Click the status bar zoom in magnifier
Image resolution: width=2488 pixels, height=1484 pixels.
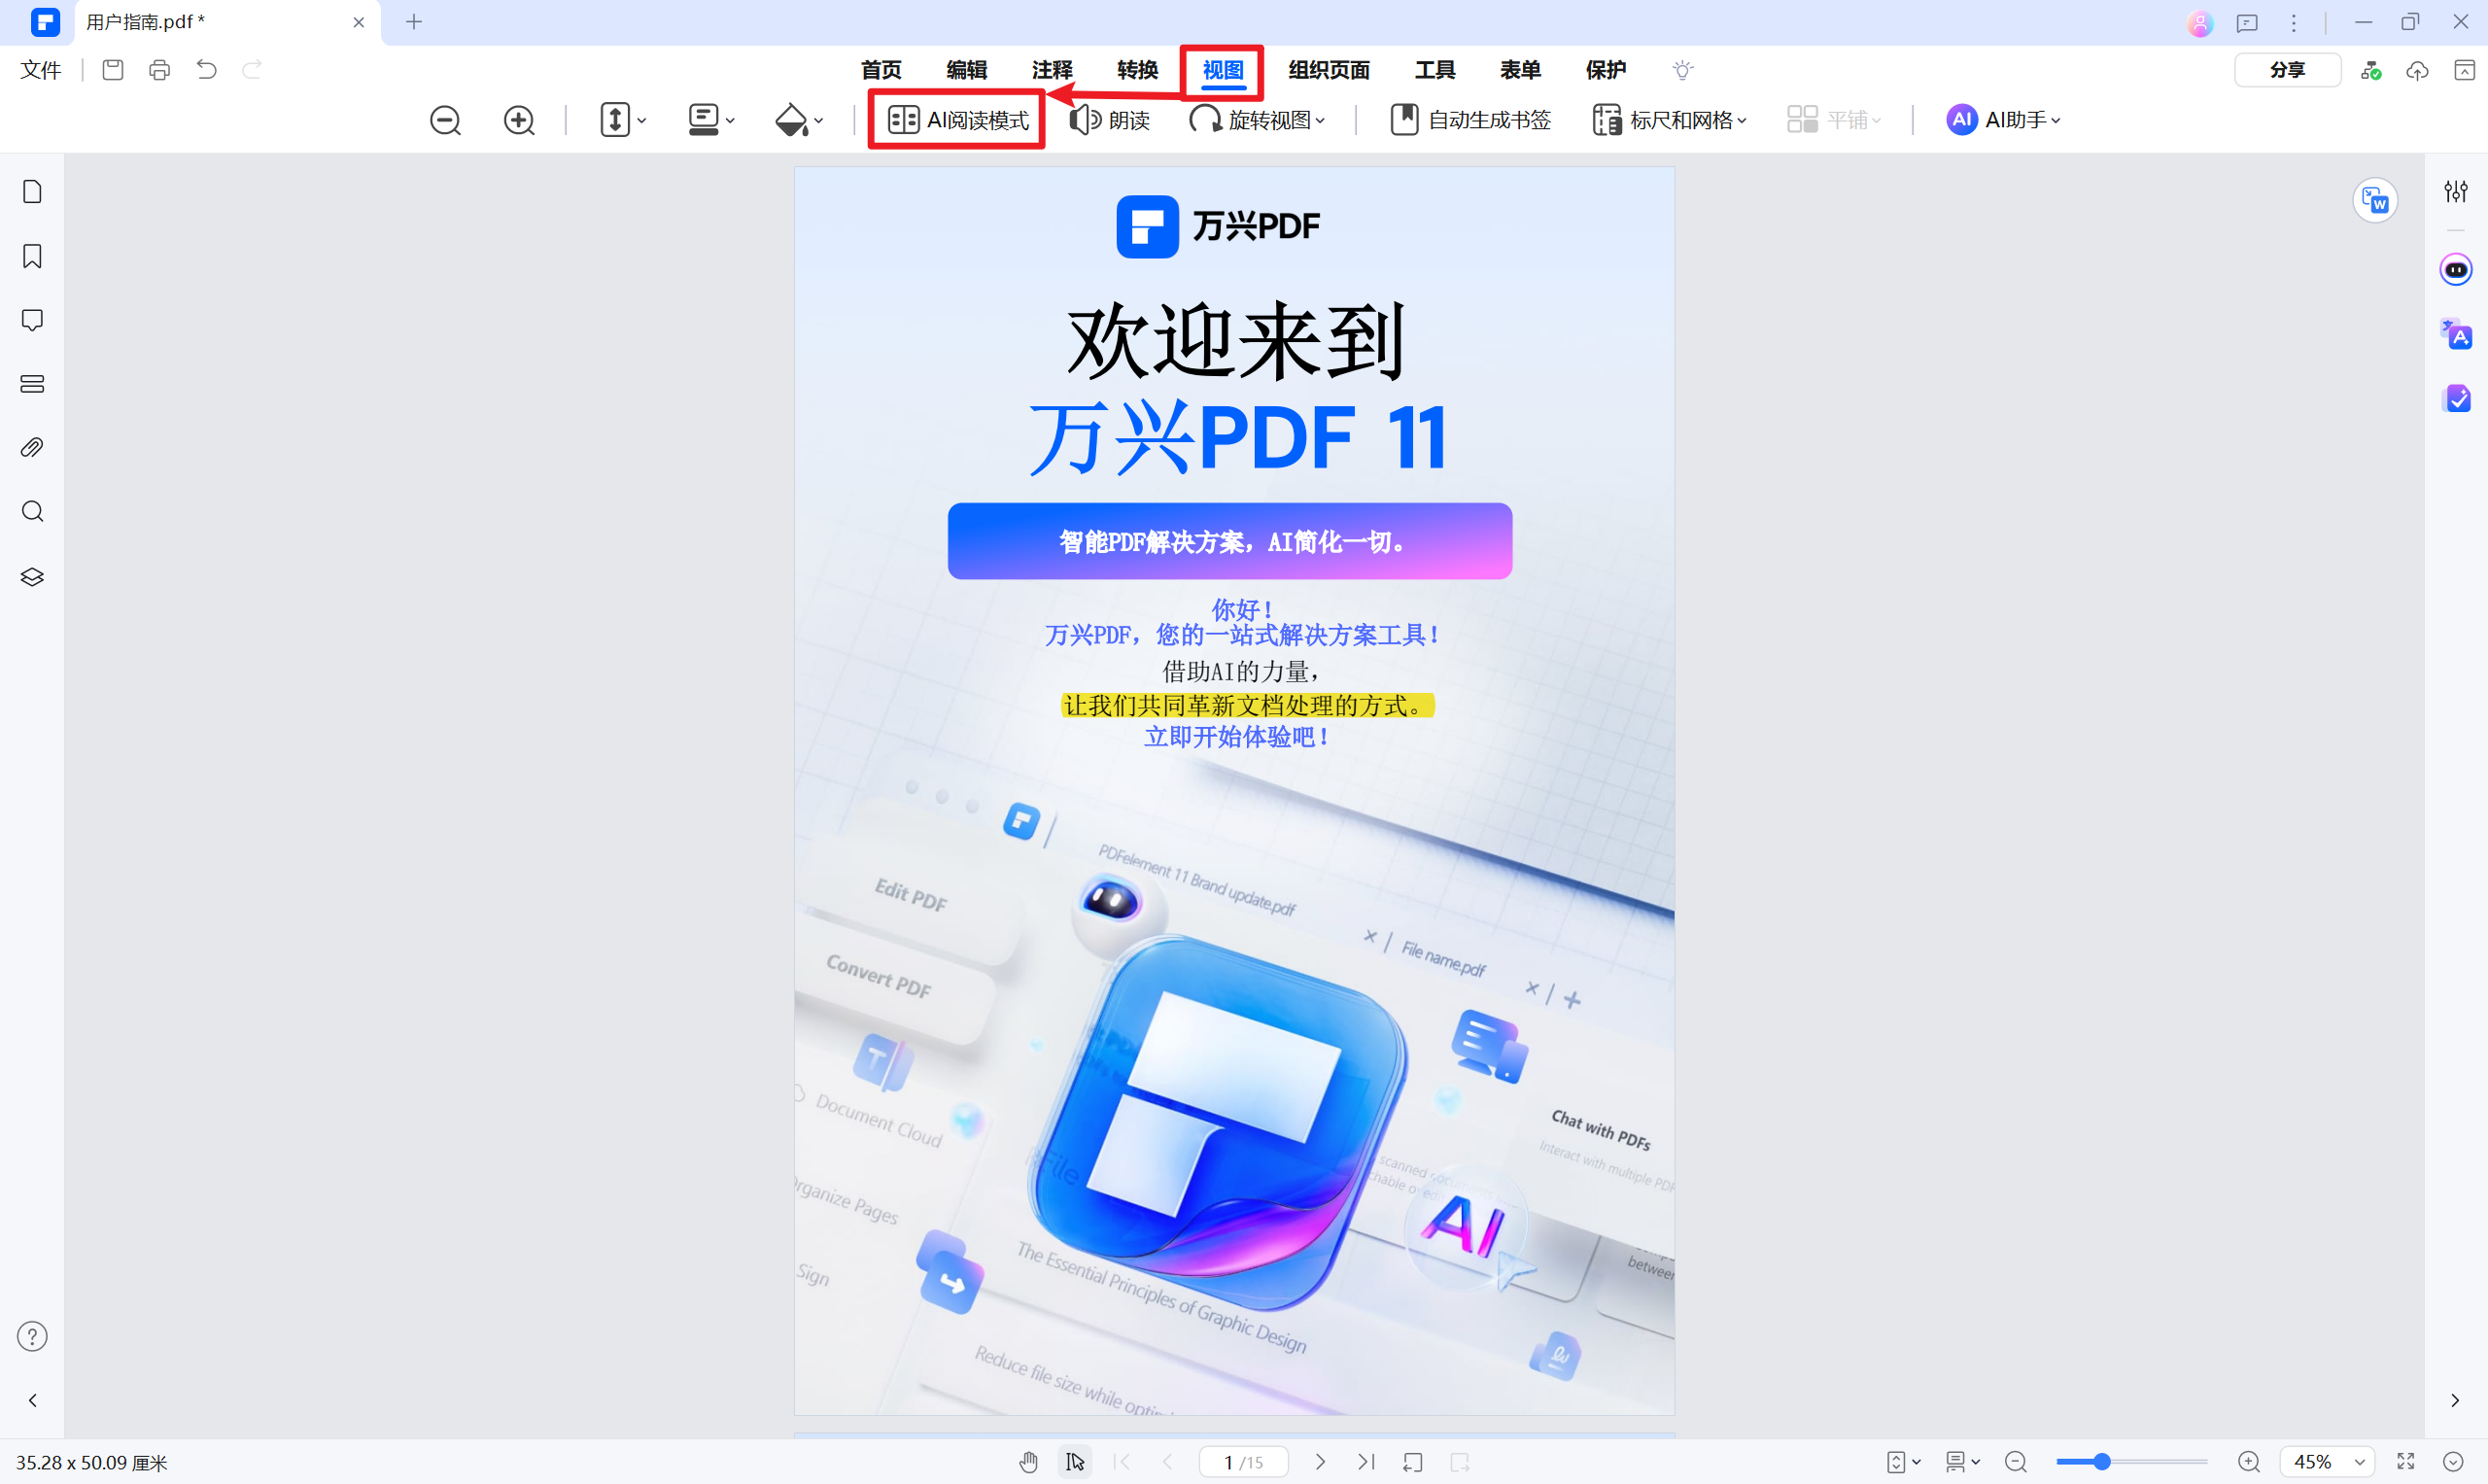tap(2249, 1462)
